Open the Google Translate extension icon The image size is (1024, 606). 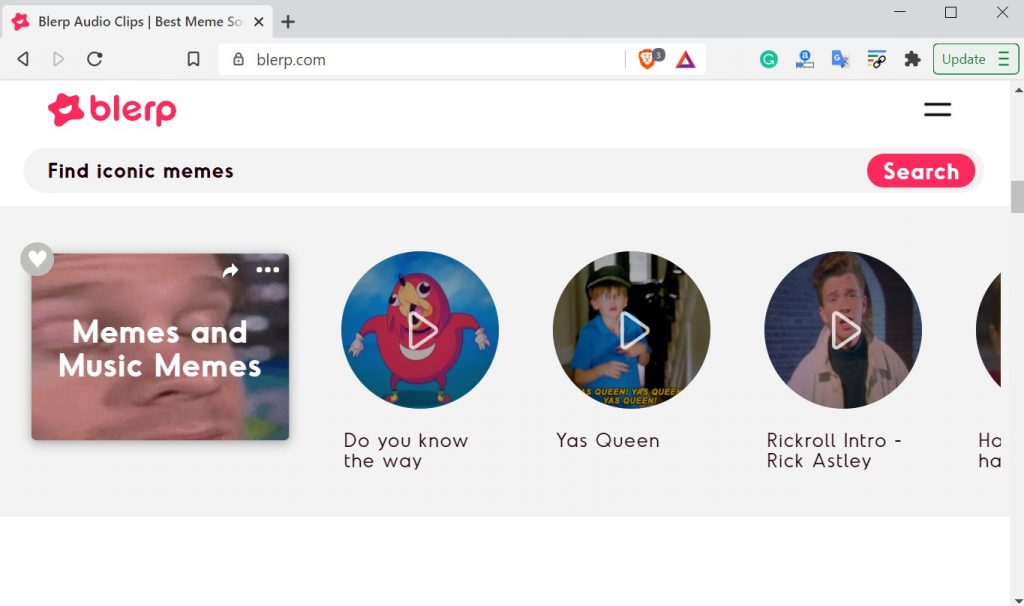840,60
